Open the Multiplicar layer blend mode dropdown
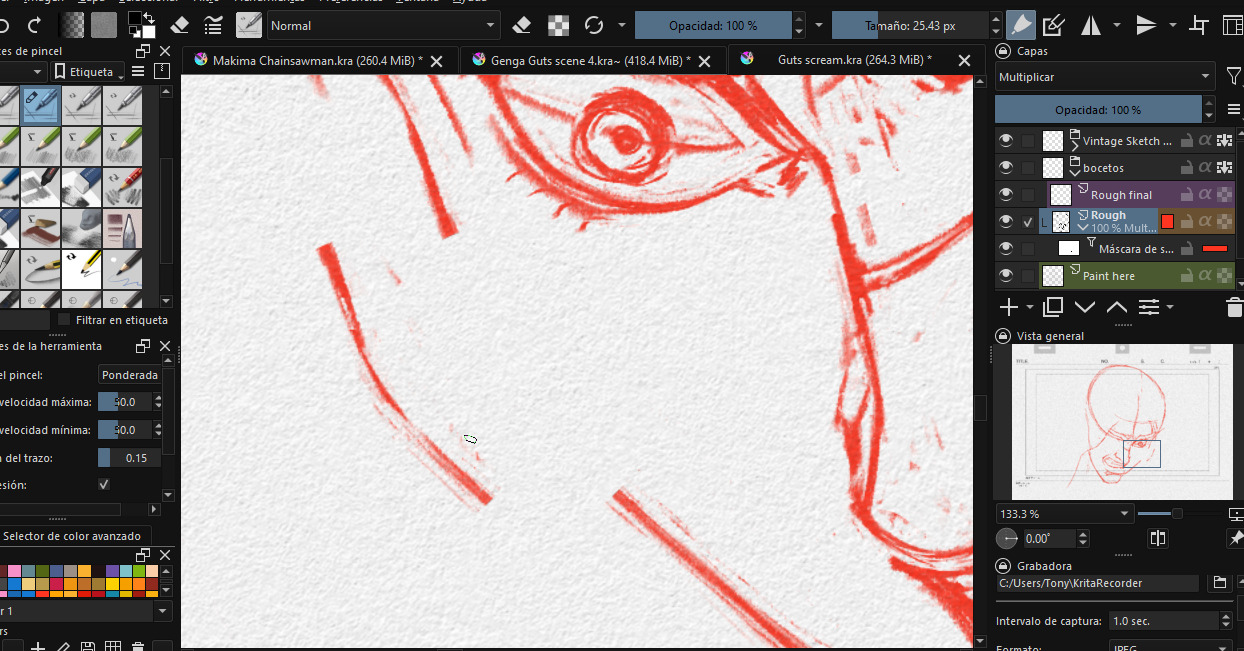The width and height of the screenshot is (1244, 651). (1104, 77)
